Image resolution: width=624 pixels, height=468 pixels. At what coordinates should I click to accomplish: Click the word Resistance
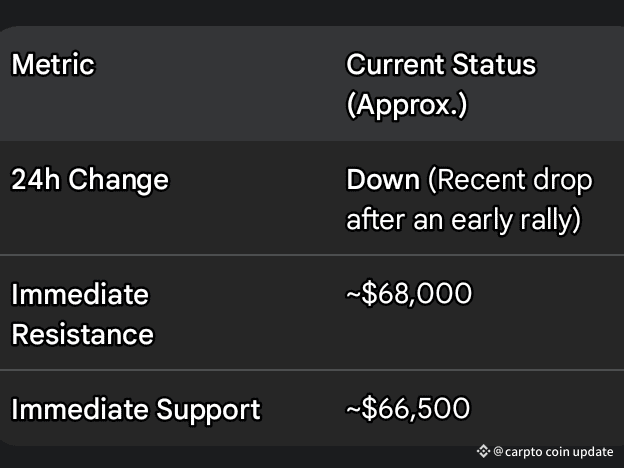(x=82, y=334)
